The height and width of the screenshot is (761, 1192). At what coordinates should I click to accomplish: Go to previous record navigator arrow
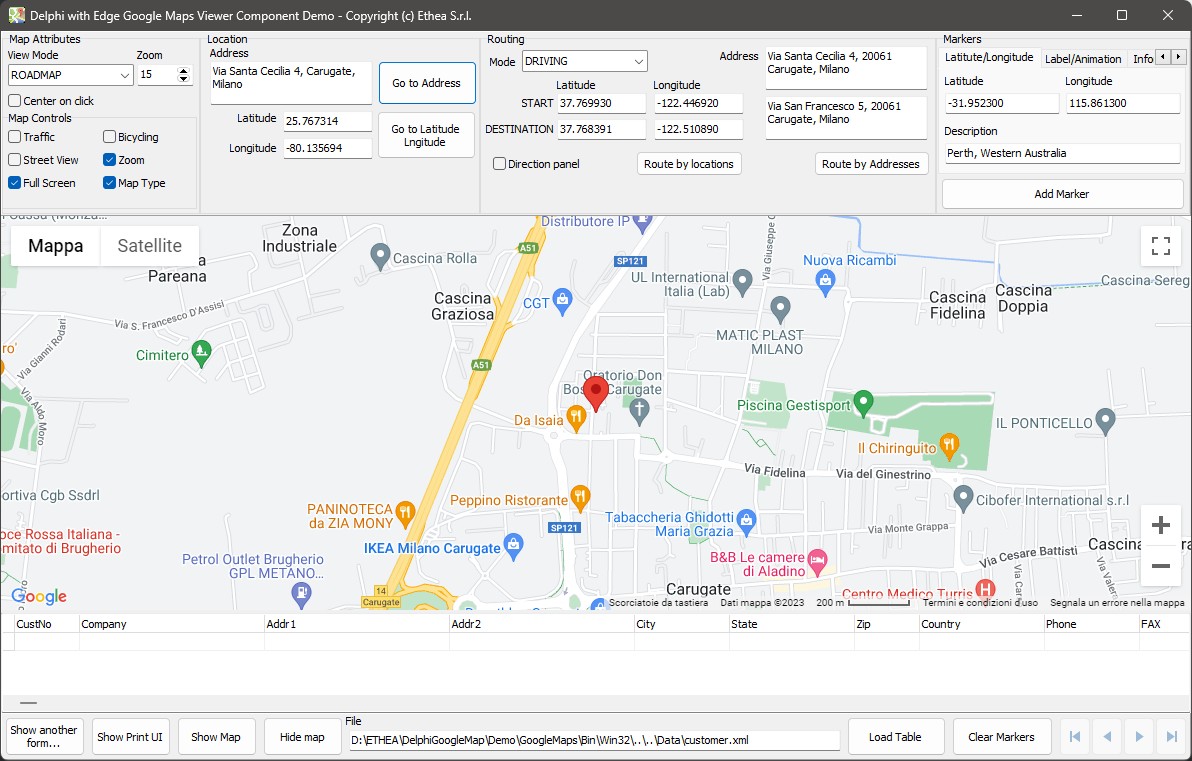(x=1107, y=736)
